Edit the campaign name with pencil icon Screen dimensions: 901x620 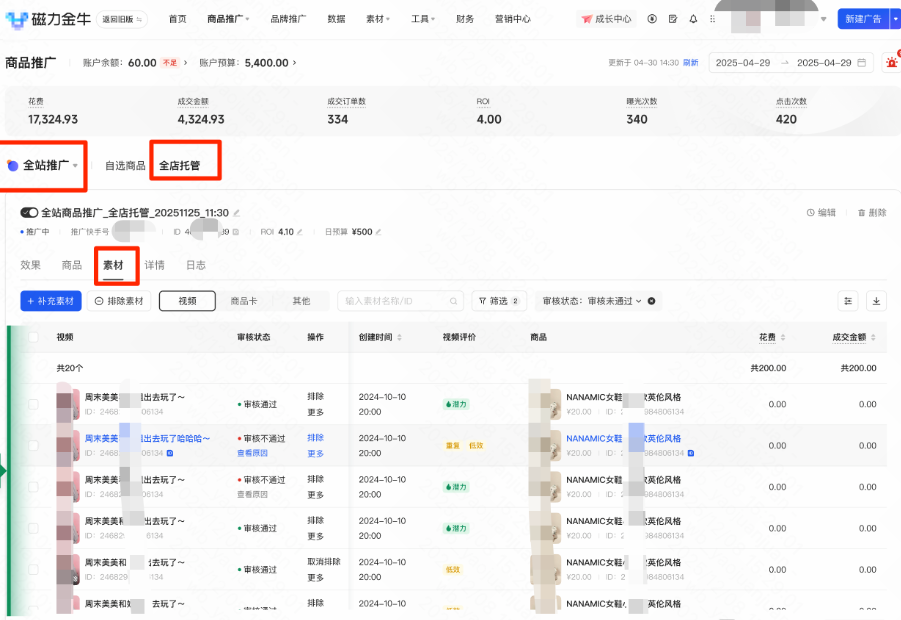click(x=236, y=213)
